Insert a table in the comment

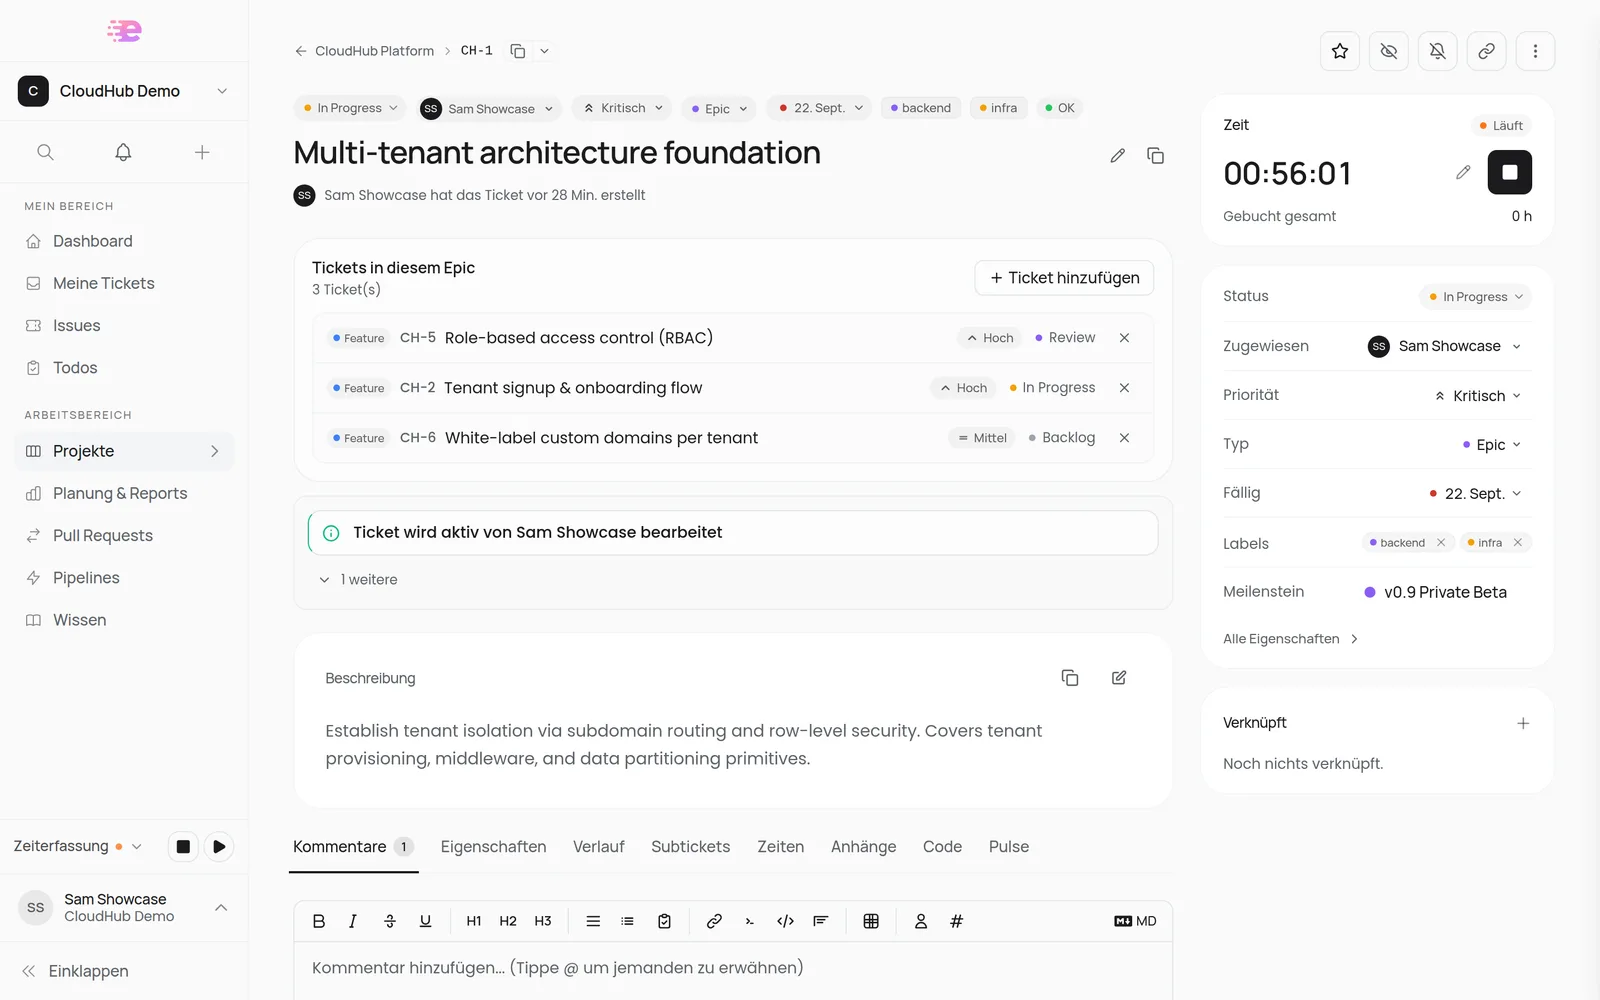[x=871, y=921]
